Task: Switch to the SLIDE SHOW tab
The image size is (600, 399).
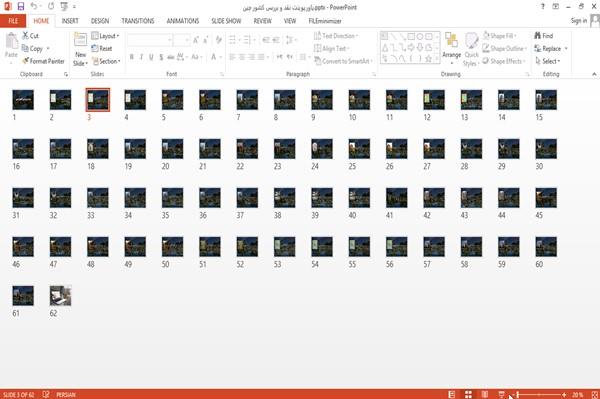Action: (x=226, y=21)
